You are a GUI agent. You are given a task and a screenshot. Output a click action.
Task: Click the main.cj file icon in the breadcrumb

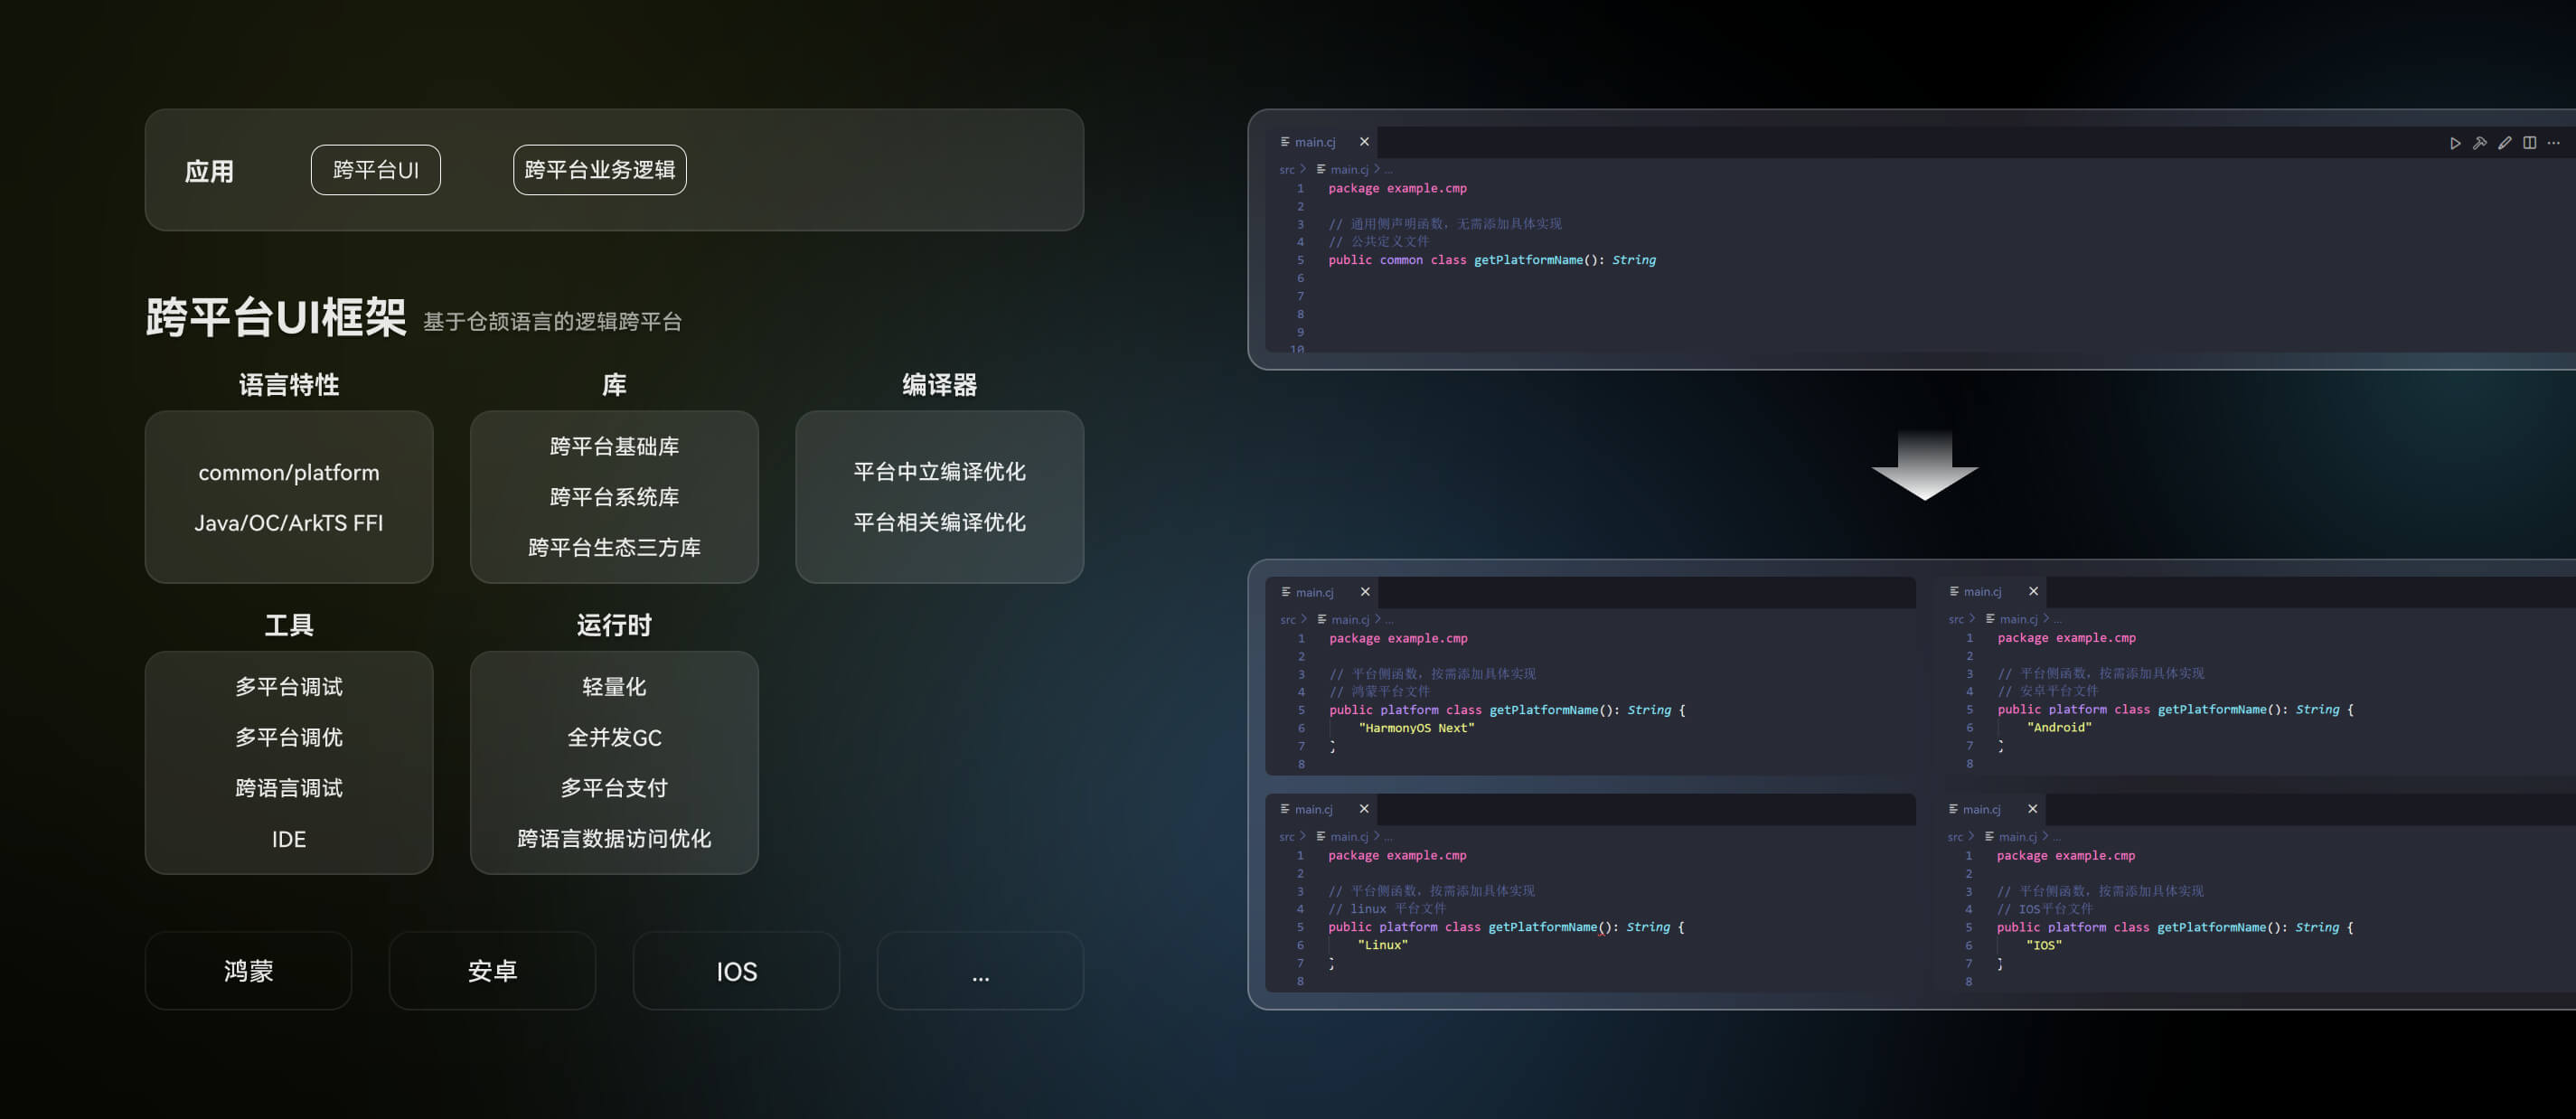pyautogui.click(x=1322, y=170)
